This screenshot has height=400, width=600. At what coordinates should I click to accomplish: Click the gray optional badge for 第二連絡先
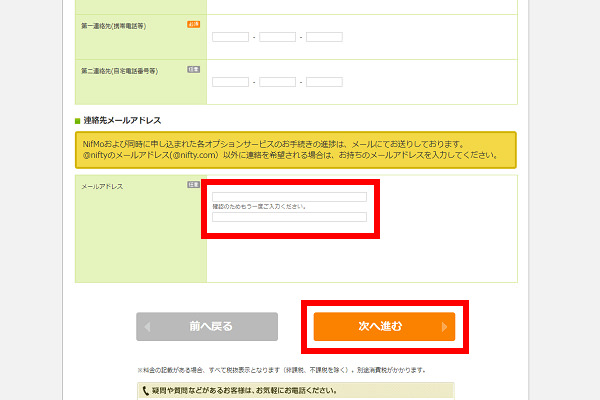point(194,69)
